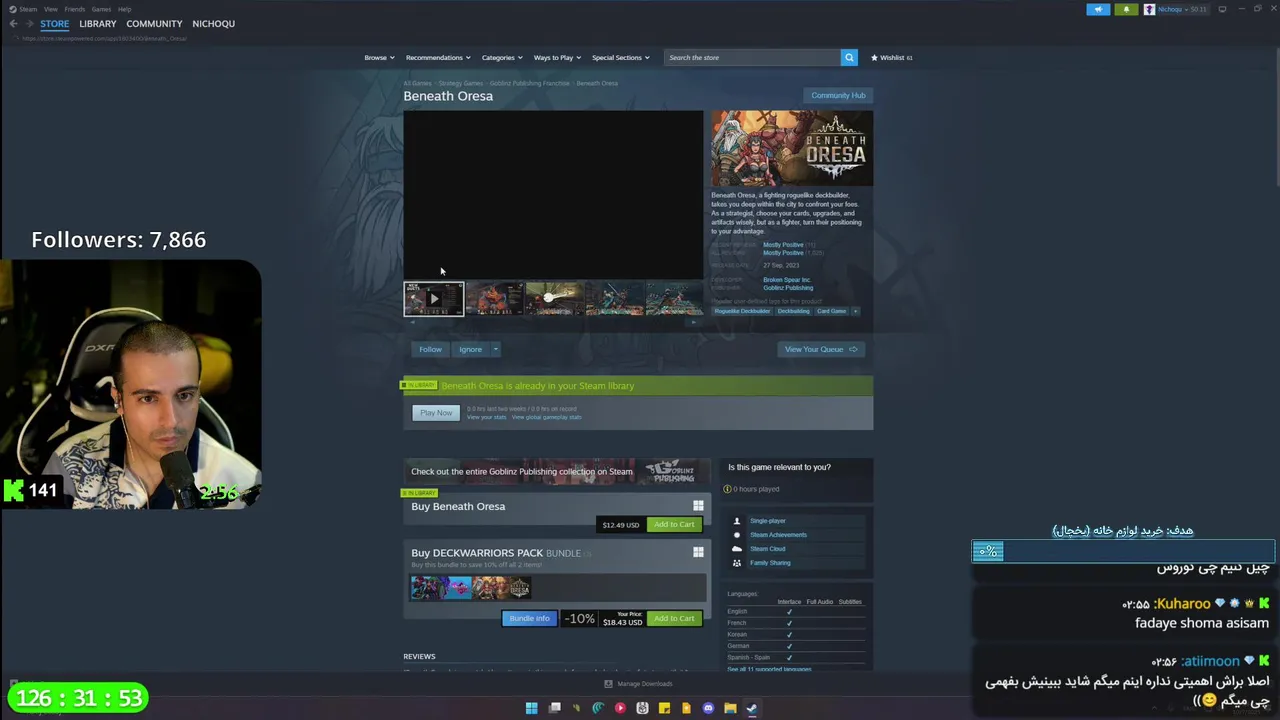The height and width of the screenshot is (720, 1280).
Task: Click the Roguelike Deckbuilder tag
Action: [x=742, y=311]
